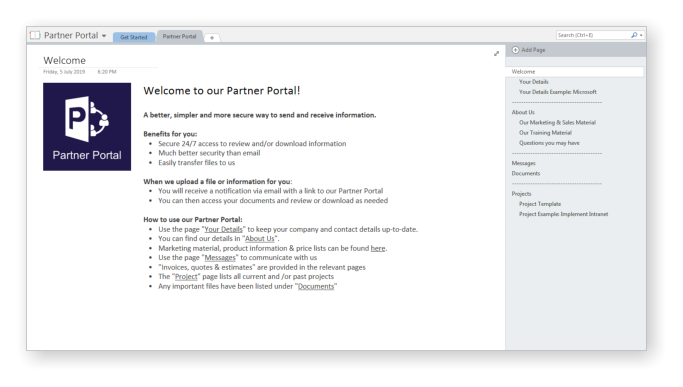Open the Projects page
Screen dimensions: 683x387
[x=521, y=194]
